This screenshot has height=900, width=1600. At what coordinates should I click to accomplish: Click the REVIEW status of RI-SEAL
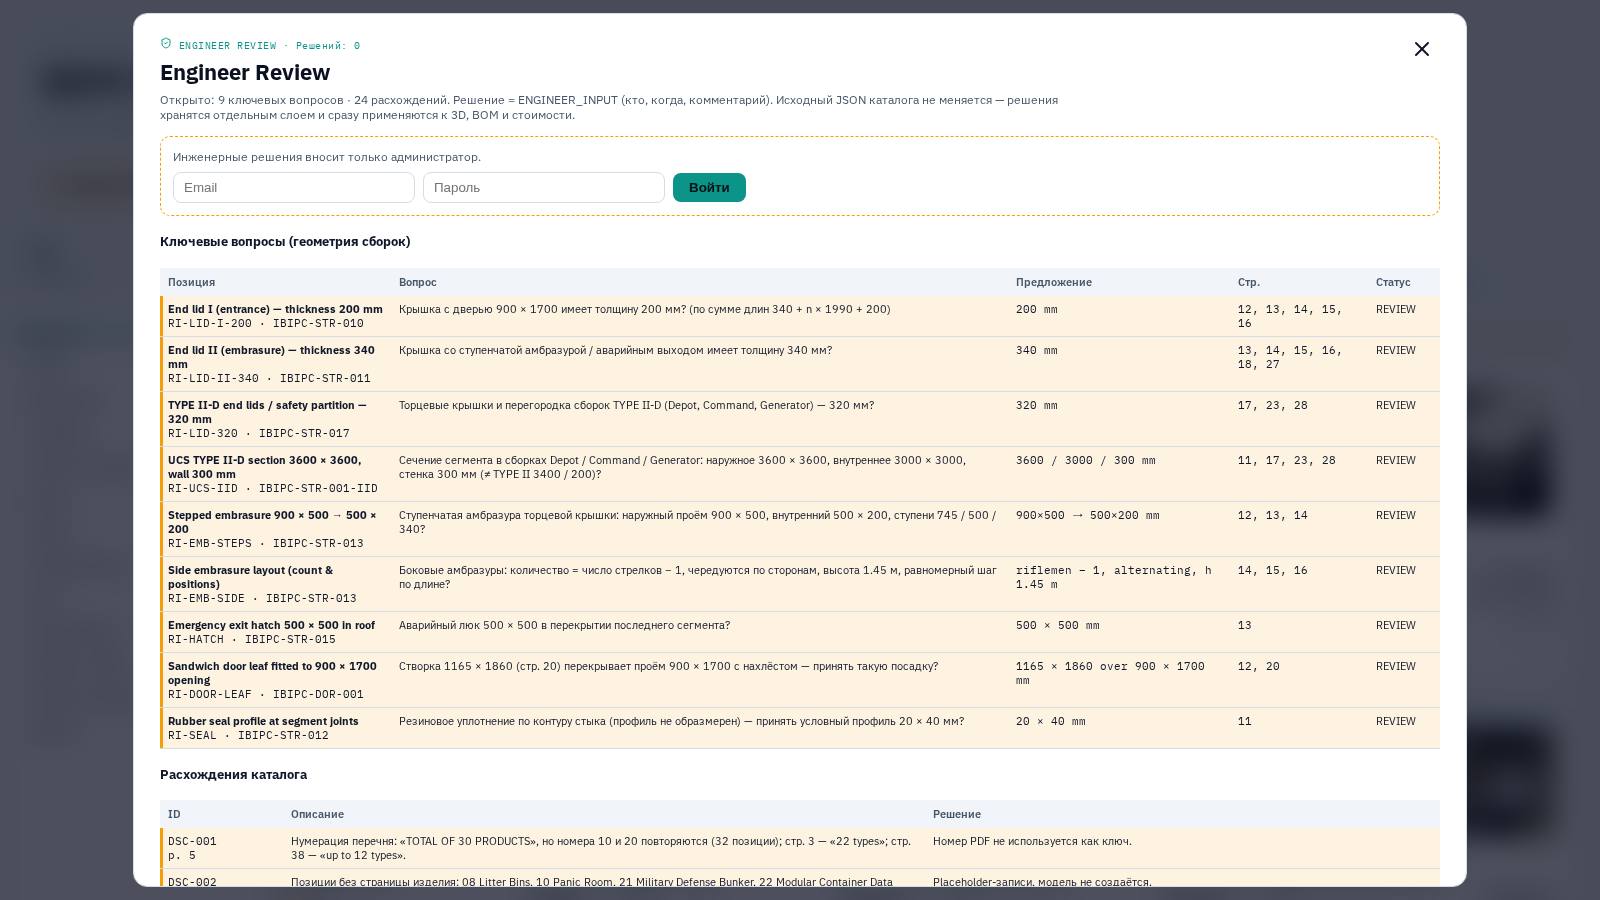pos(1395,721)
